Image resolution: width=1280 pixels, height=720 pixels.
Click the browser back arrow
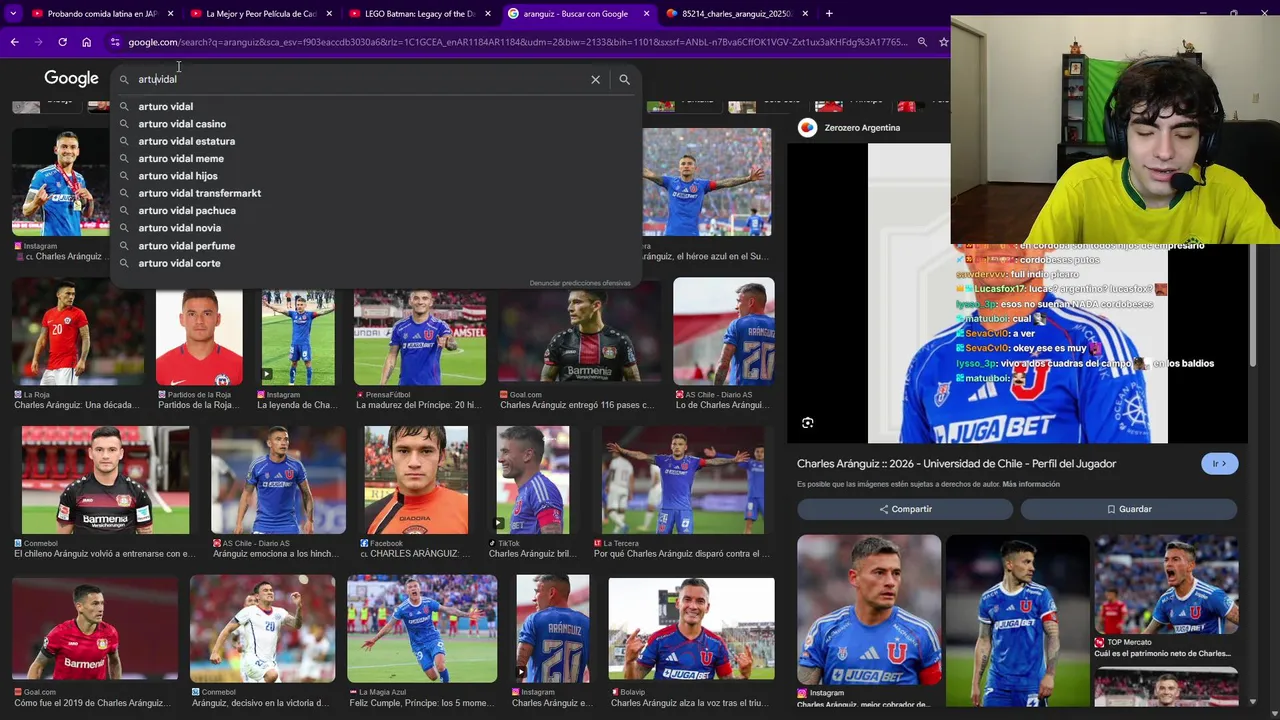14,42
